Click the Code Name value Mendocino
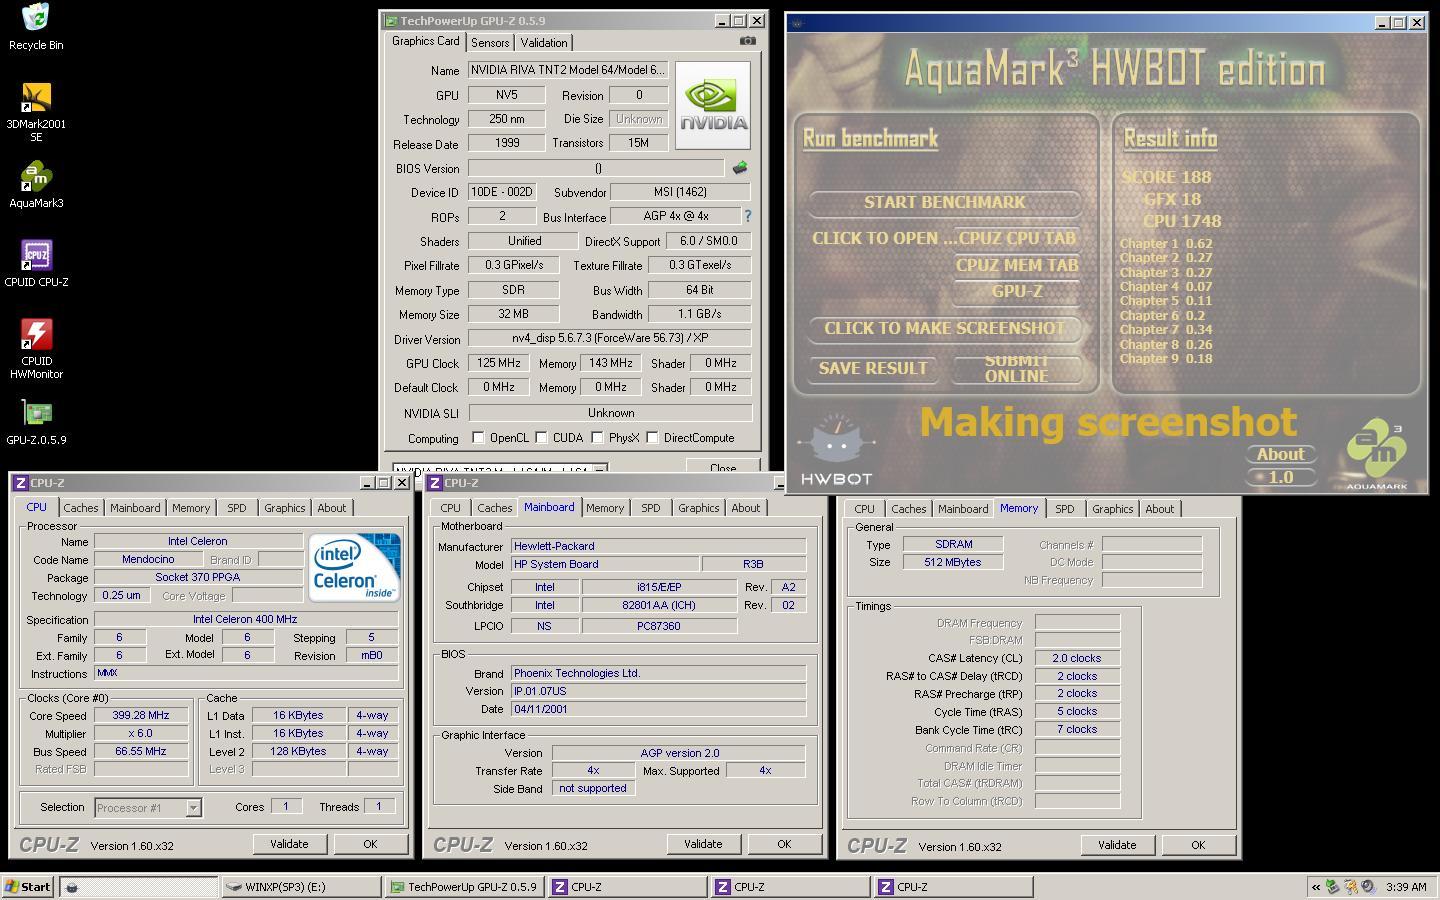 (x=148, y=559)
